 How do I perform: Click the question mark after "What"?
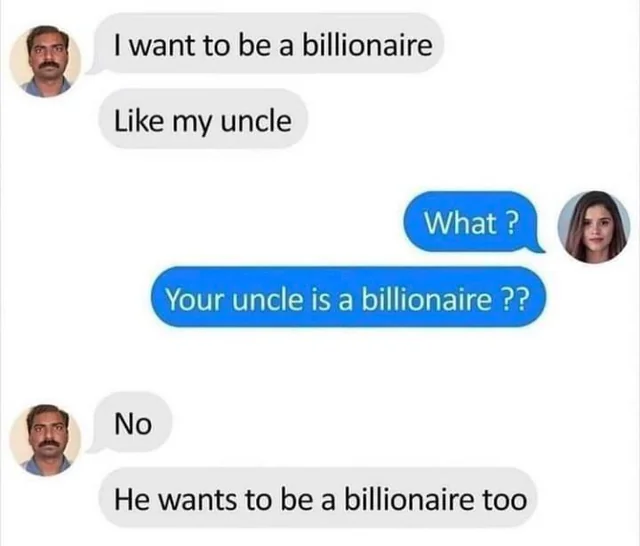pyautogui.click(x=512, y=223)
